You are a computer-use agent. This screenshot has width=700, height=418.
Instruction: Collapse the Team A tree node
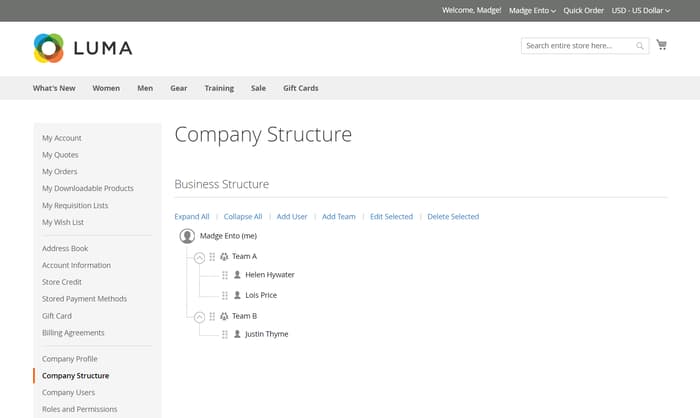(199, 257)
